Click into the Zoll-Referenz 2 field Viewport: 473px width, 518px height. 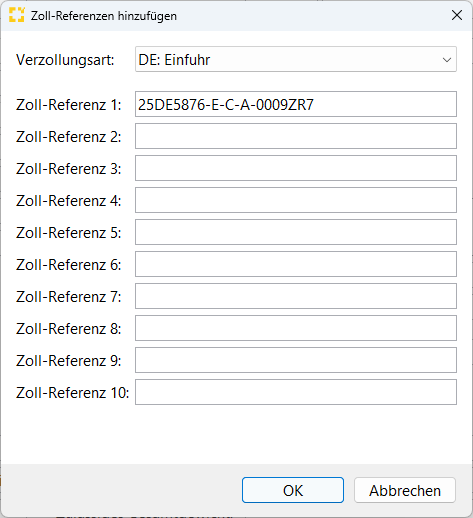pyautogui.click(x=296, y=136)
